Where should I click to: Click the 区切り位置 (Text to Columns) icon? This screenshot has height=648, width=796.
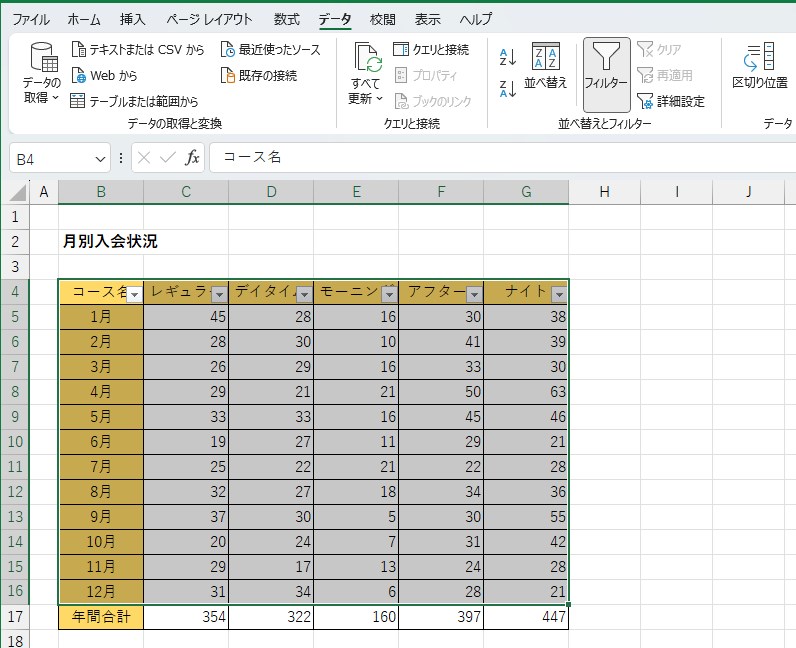[760, 68]
